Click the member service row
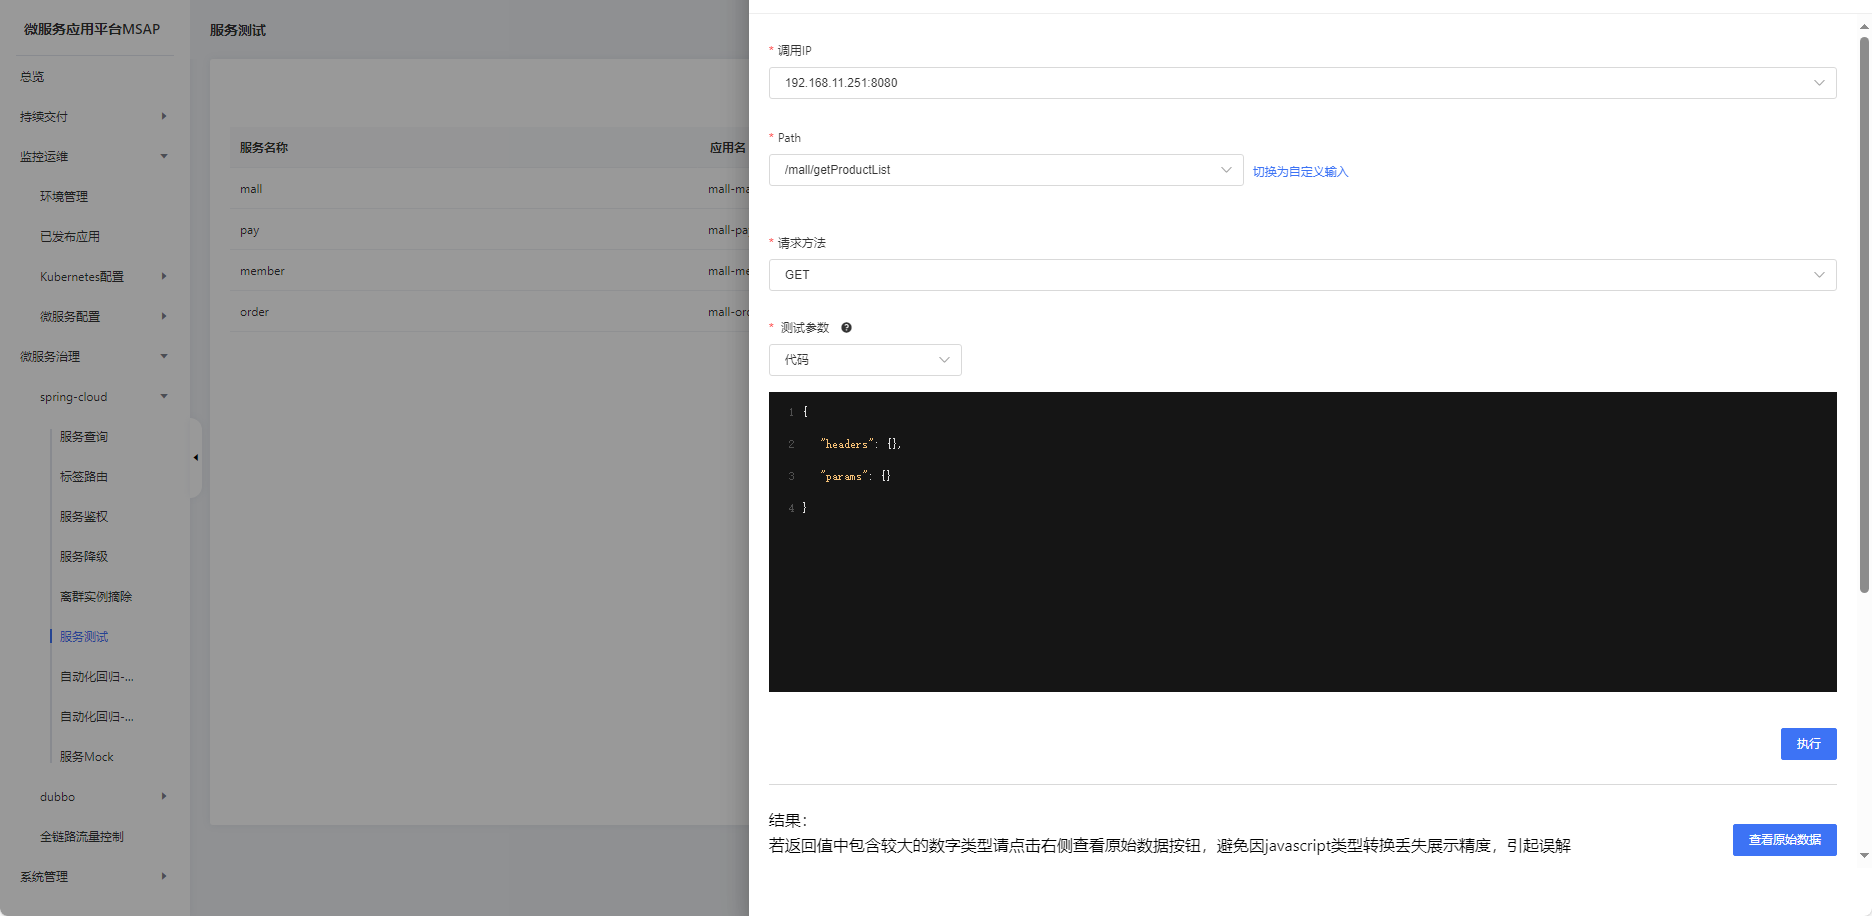The width and height of the screenshot is (1872, 916). coord(490,271)
